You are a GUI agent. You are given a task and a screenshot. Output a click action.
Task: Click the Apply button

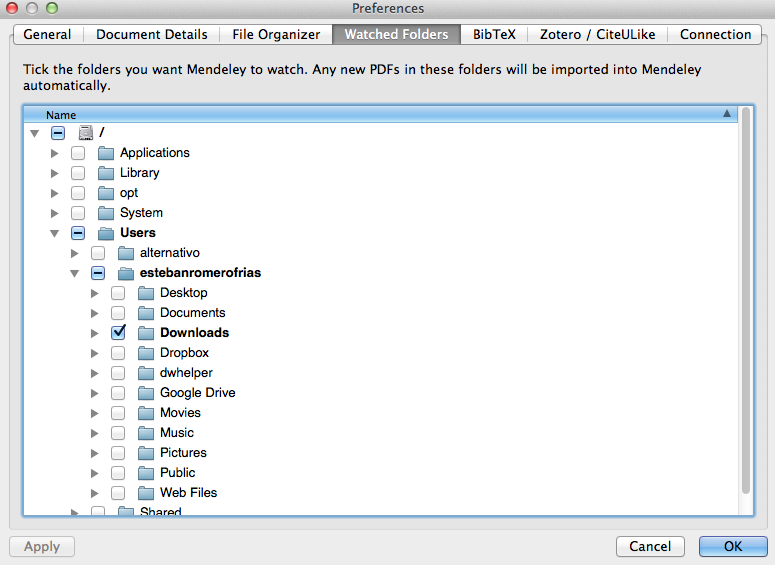[42, 546]
